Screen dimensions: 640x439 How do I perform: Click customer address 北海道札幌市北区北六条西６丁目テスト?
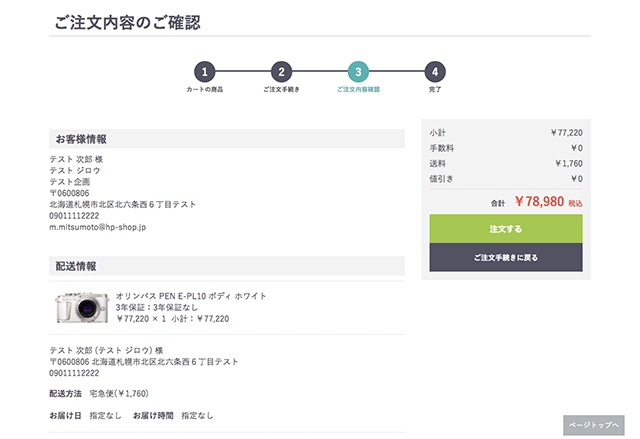pyautogui.click(x=122, y=204)
